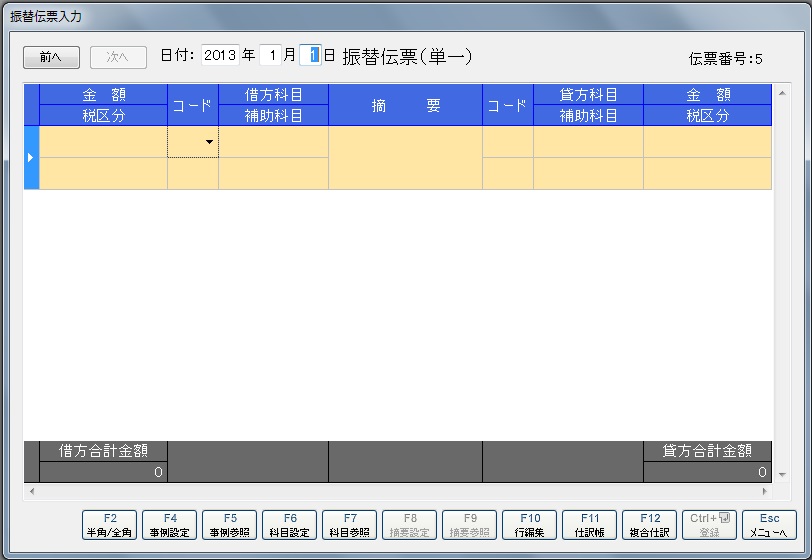812x560 pixels.
Task: Switch to F12 複合仕訳 (compound journal)
Action: click(650, 525)
